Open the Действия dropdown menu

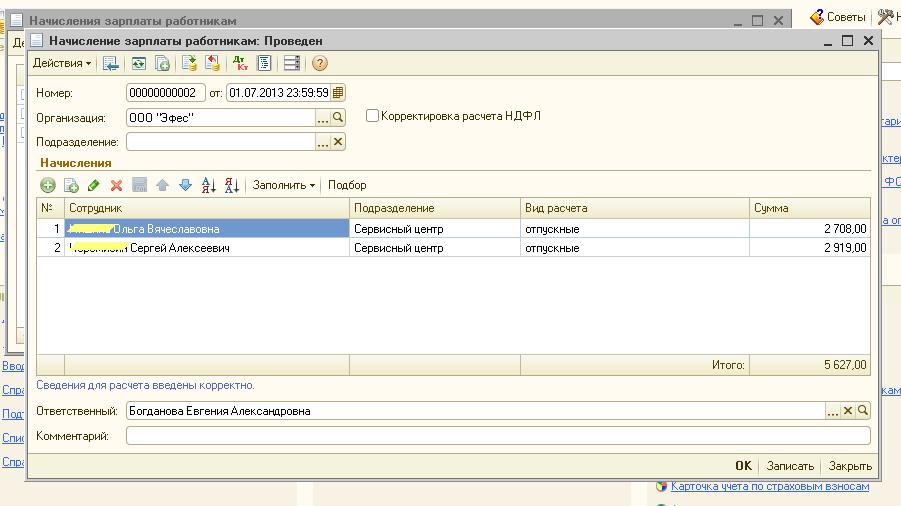(x=62, y=63)
